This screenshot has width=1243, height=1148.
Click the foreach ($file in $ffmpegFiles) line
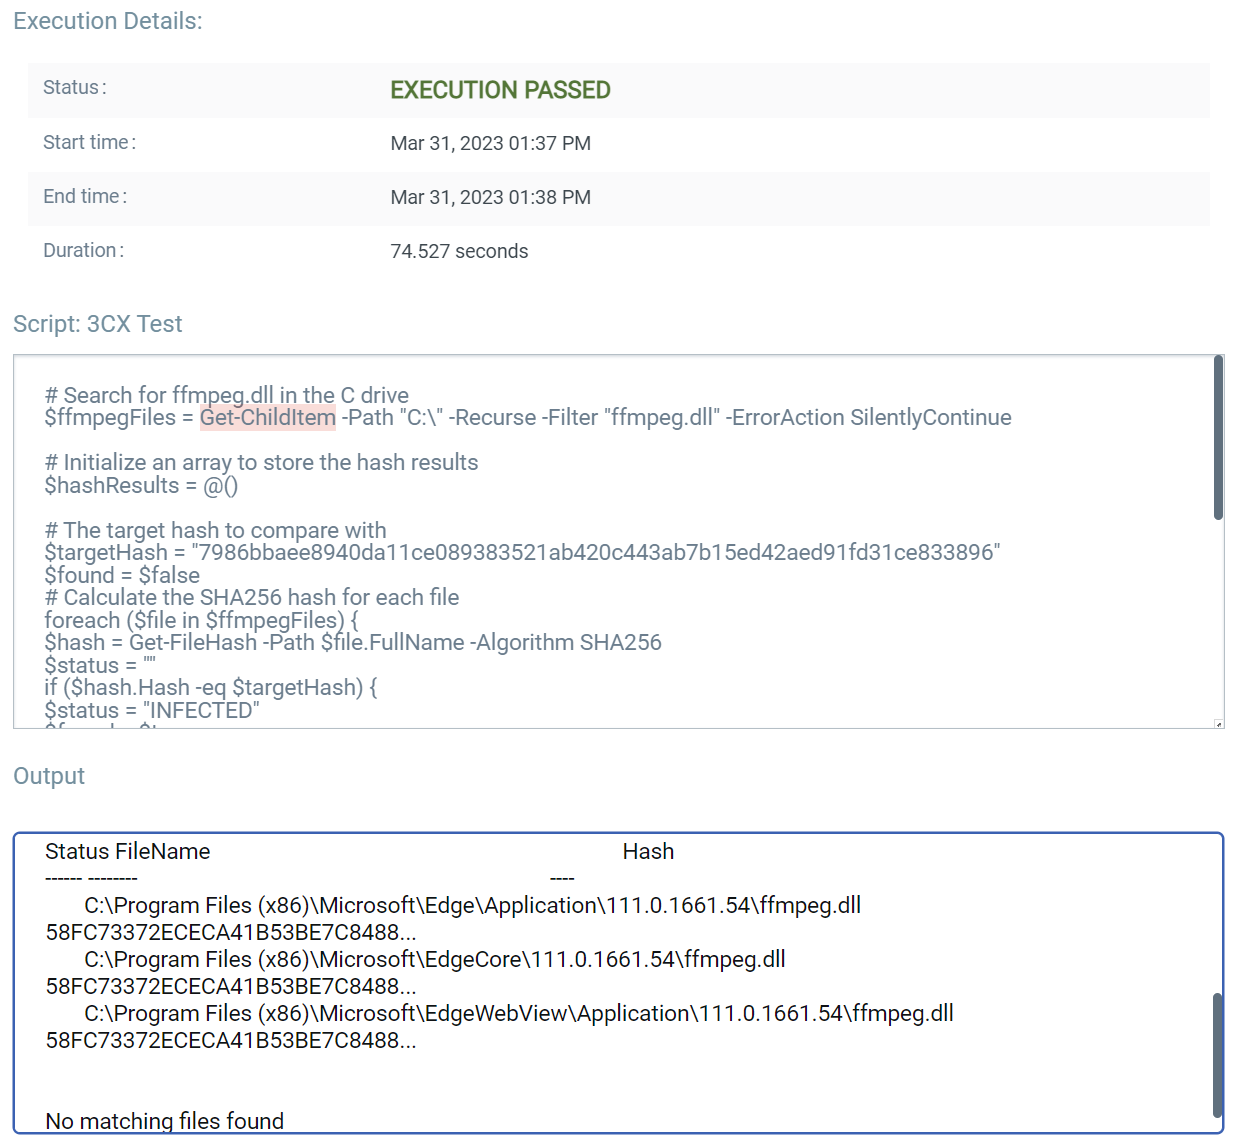(x=202, y=620)
